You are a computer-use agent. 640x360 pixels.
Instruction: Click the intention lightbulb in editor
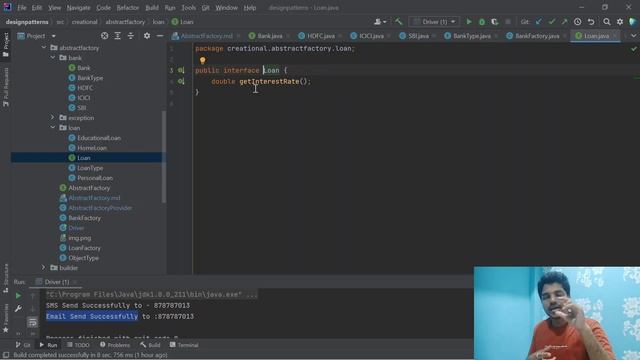pos(202,60)
